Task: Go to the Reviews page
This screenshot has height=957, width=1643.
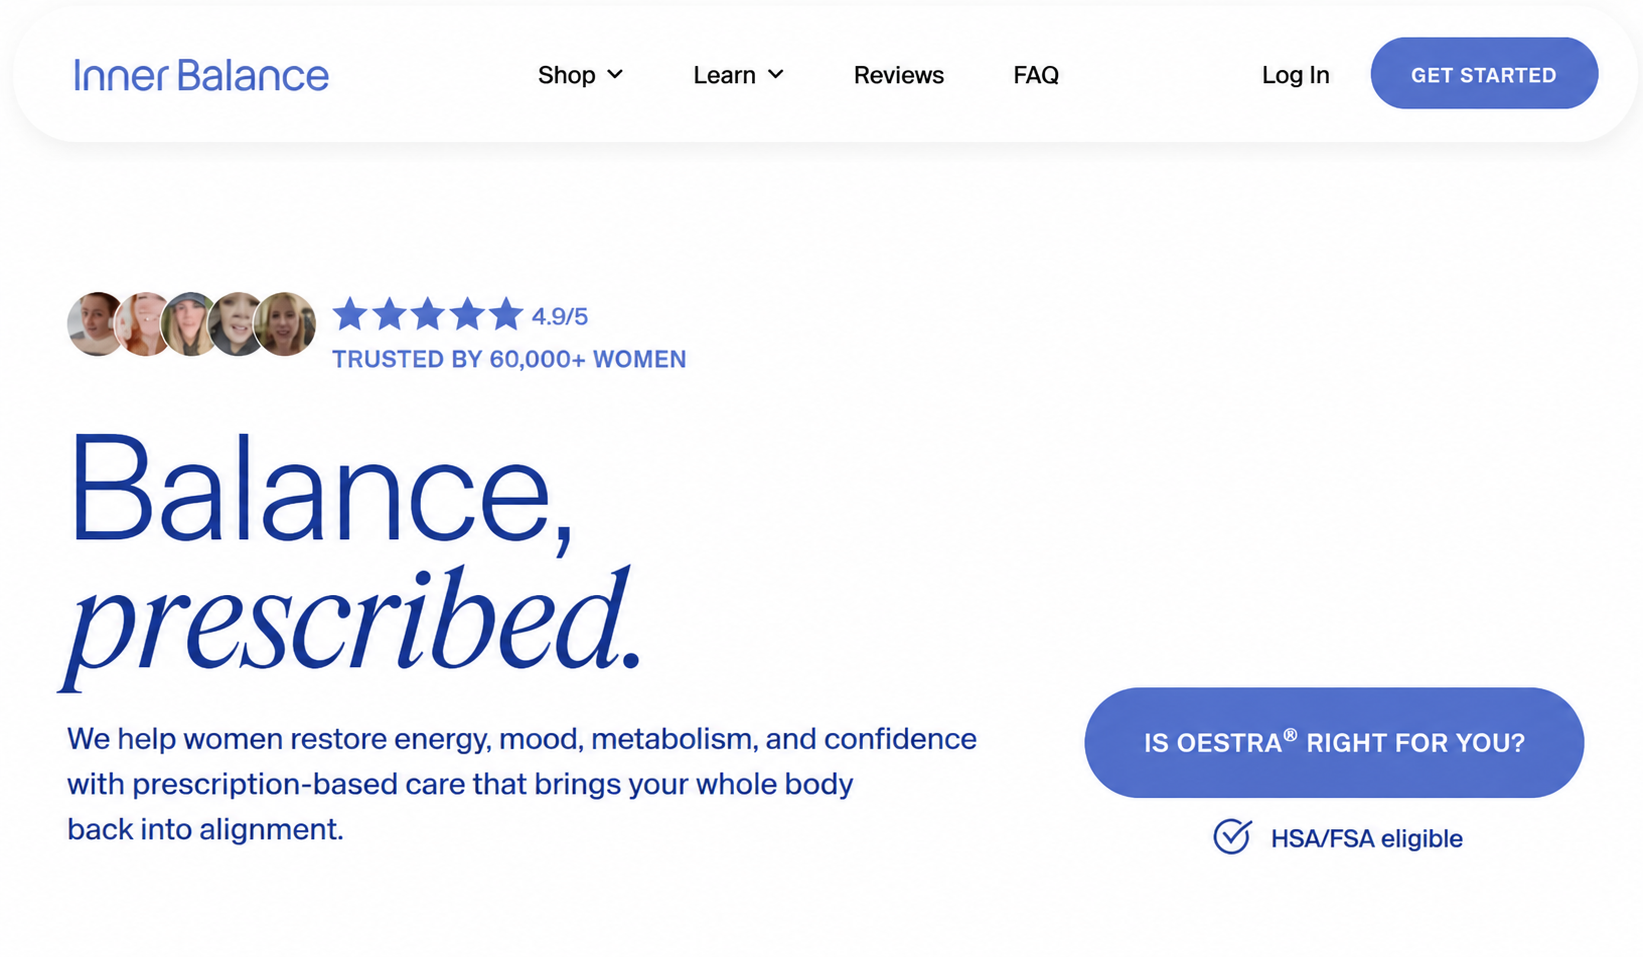Action: [x=898, y=75]
